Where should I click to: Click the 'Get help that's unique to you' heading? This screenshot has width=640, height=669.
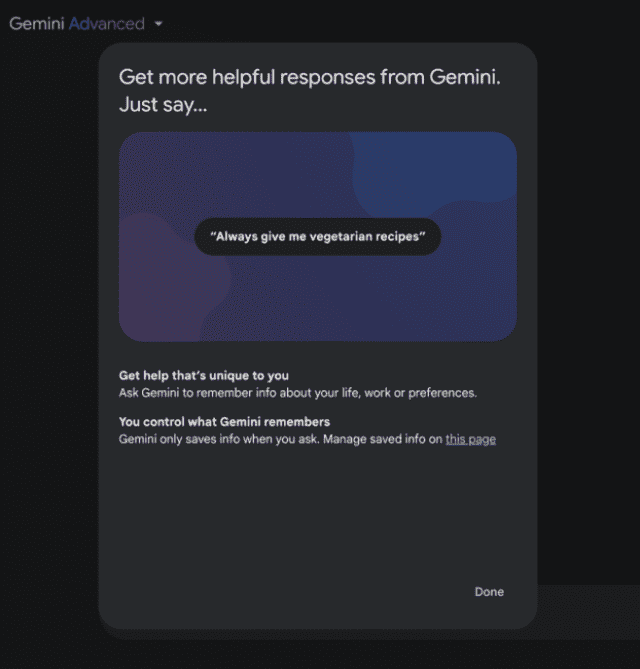(204, 375)
